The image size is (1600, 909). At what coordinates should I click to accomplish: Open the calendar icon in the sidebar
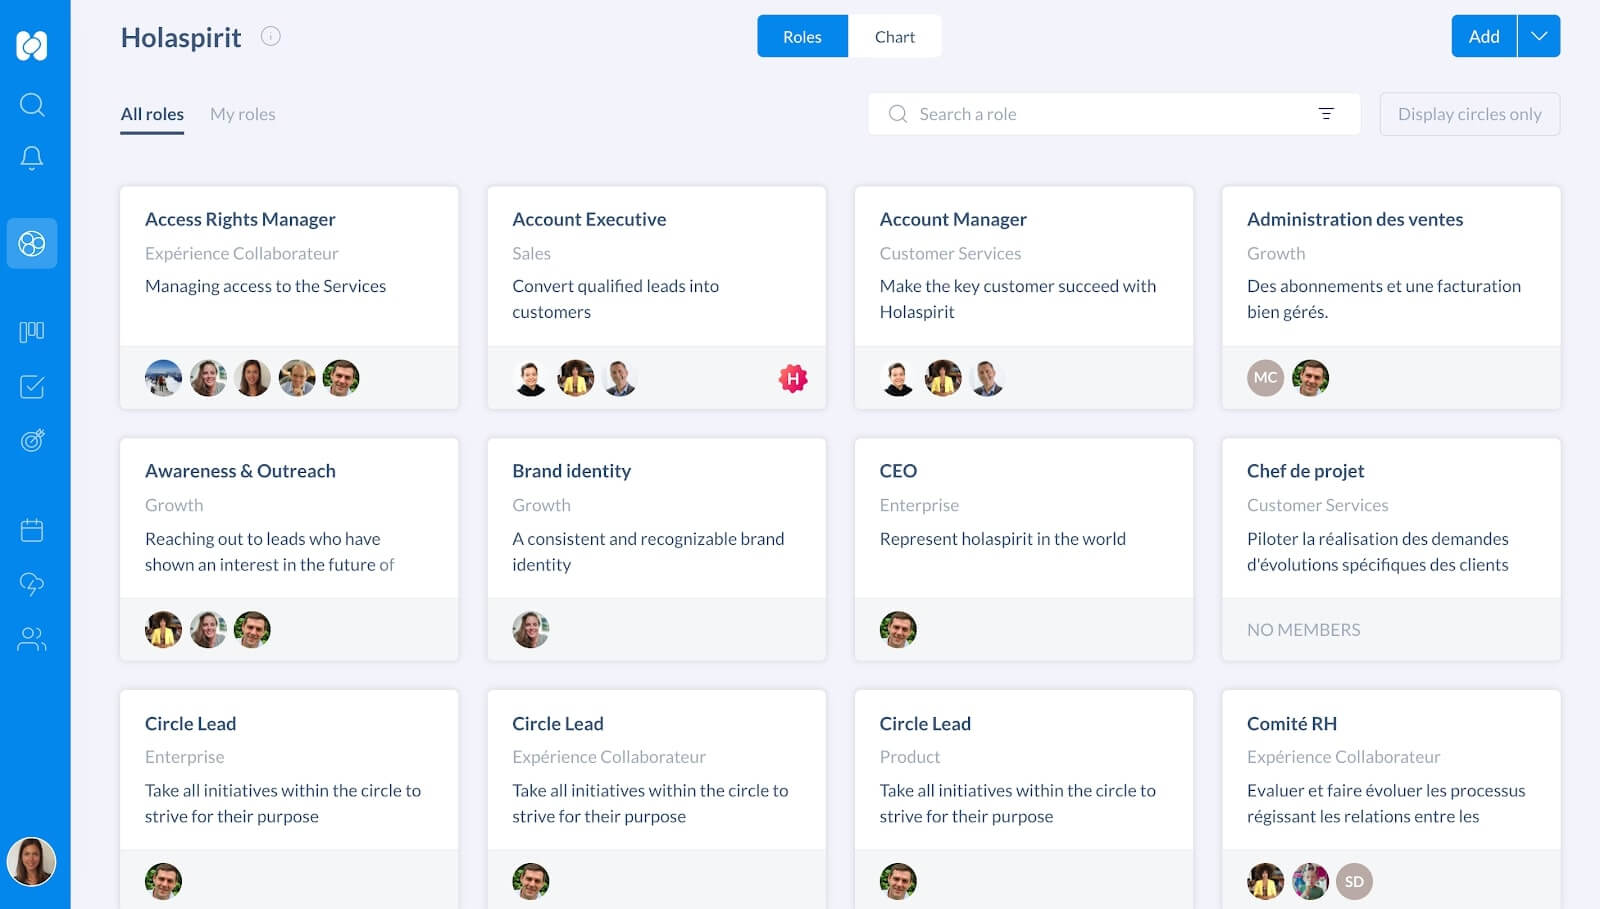point(32,530)
